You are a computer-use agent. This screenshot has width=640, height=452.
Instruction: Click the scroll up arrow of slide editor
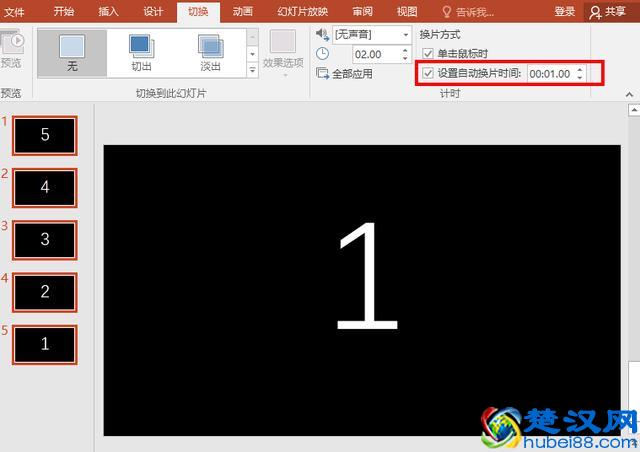pyautogui.click(x=634, y=109)
